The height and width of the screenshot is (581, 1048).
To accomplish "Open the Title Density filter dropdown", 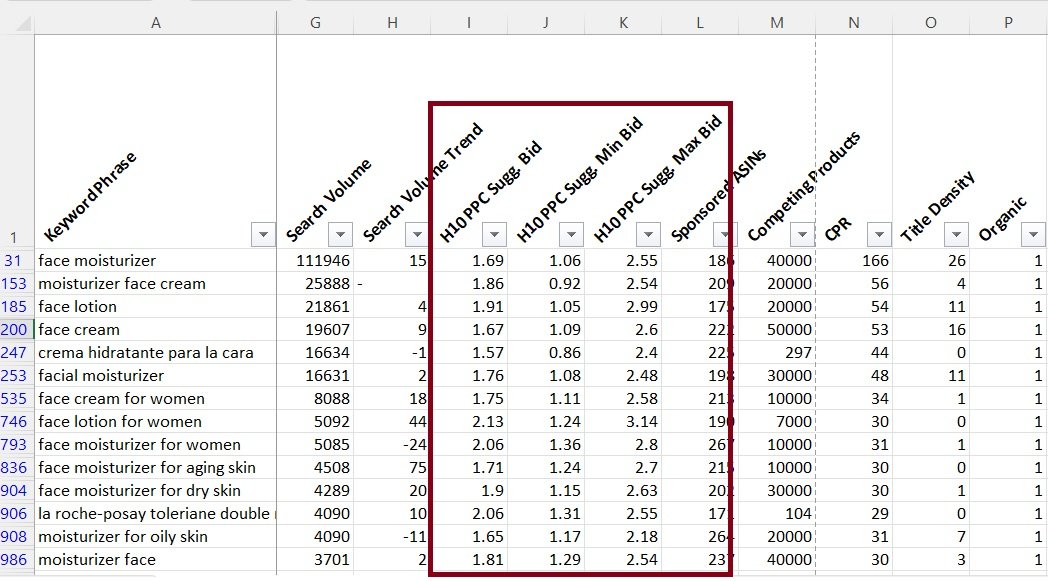I will click(x=956, y=234).
